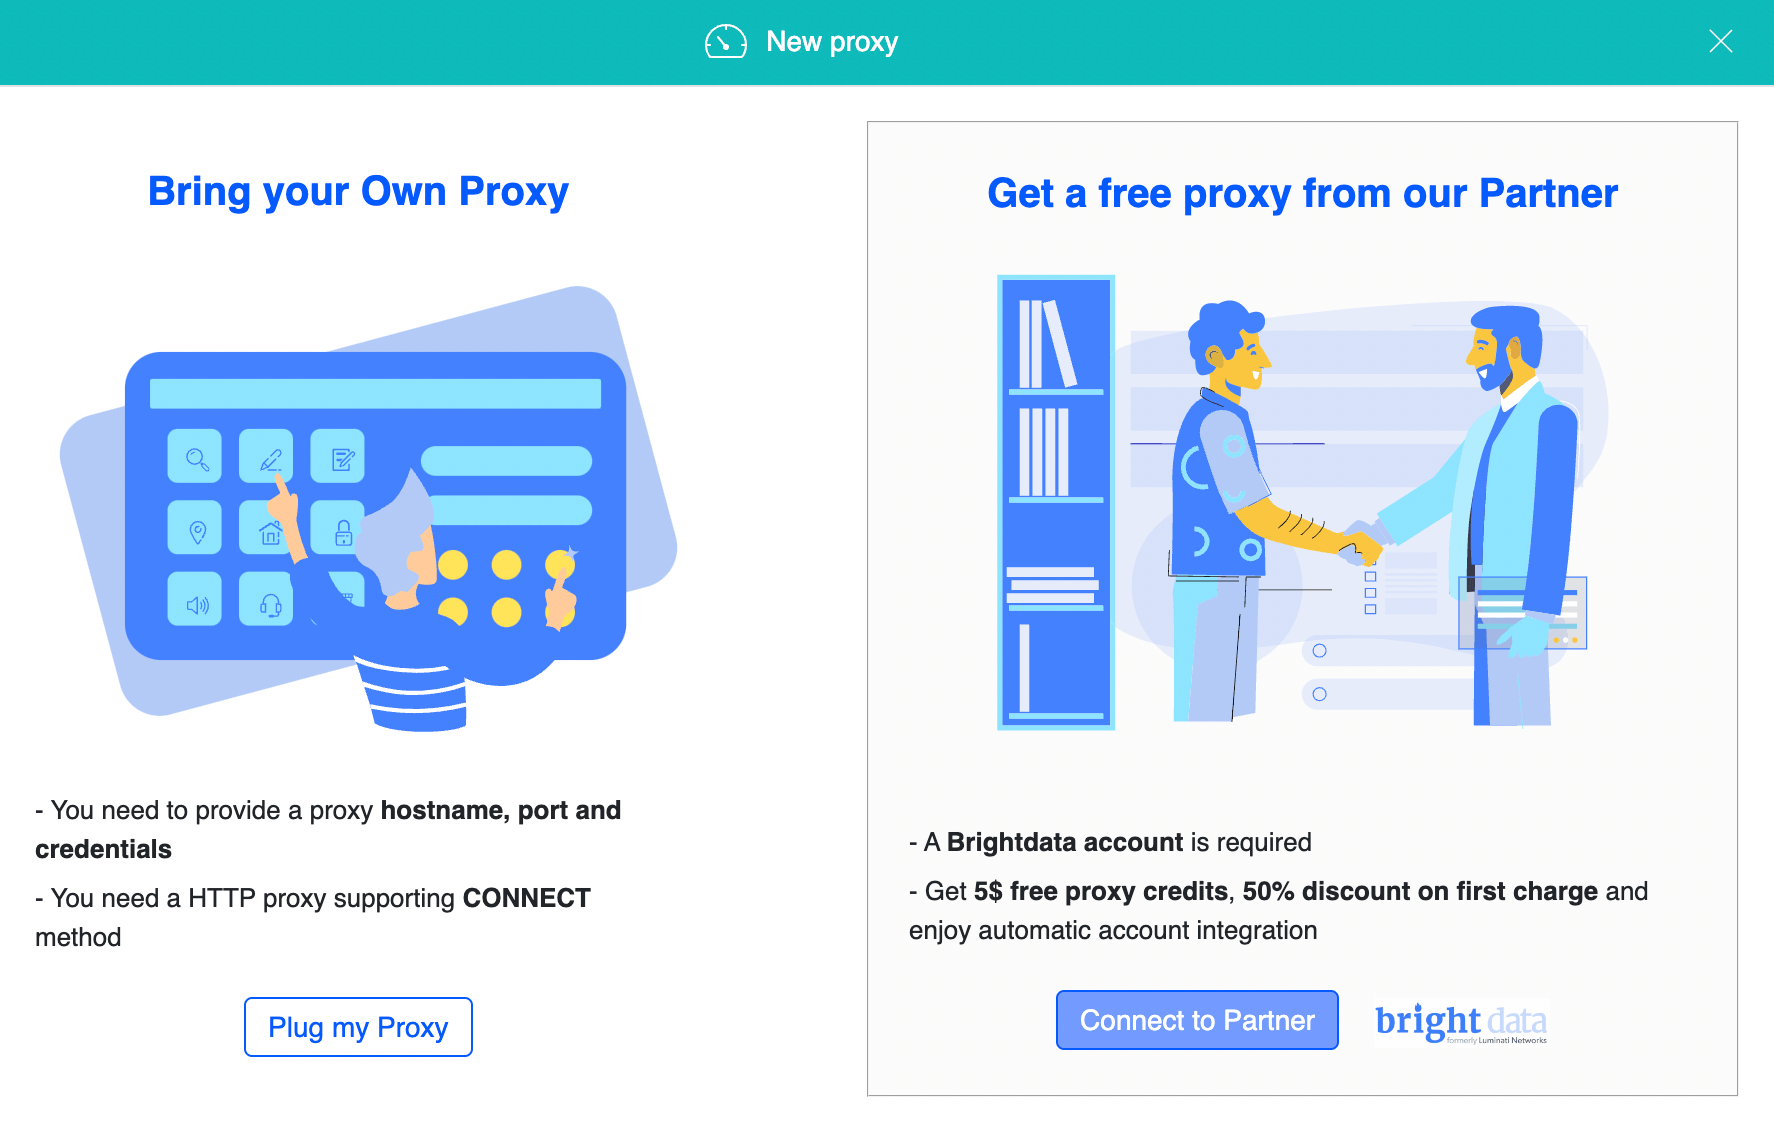
Task: Click the home icon in the illustration grid
Action: (x=268, y=530)
